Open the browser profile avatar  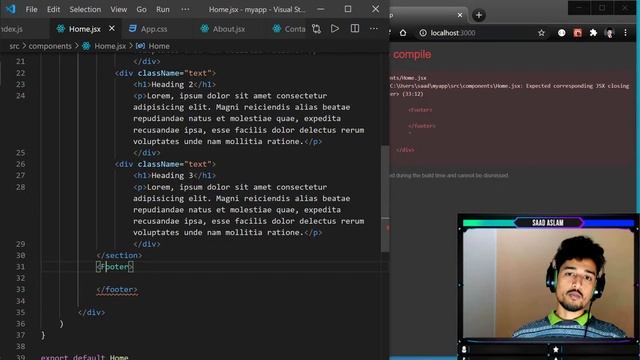pyautogui.click(x=609, y=33)
